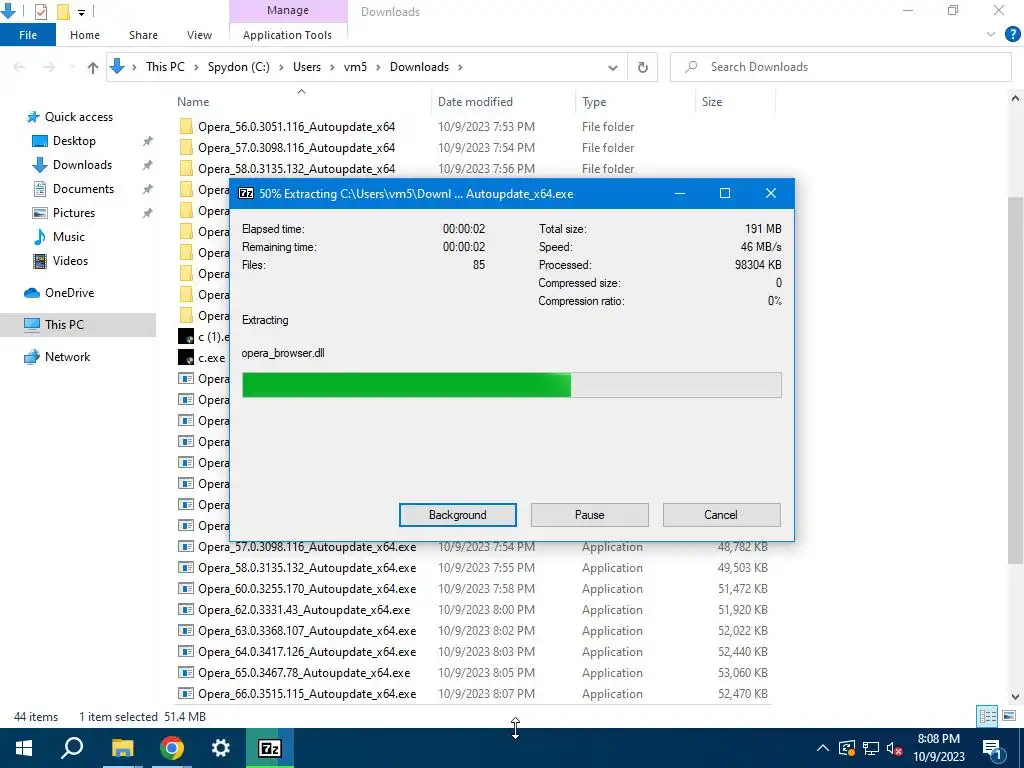Open the View ribbon tab
This screenshot has width=1024, height=768.
199,35
